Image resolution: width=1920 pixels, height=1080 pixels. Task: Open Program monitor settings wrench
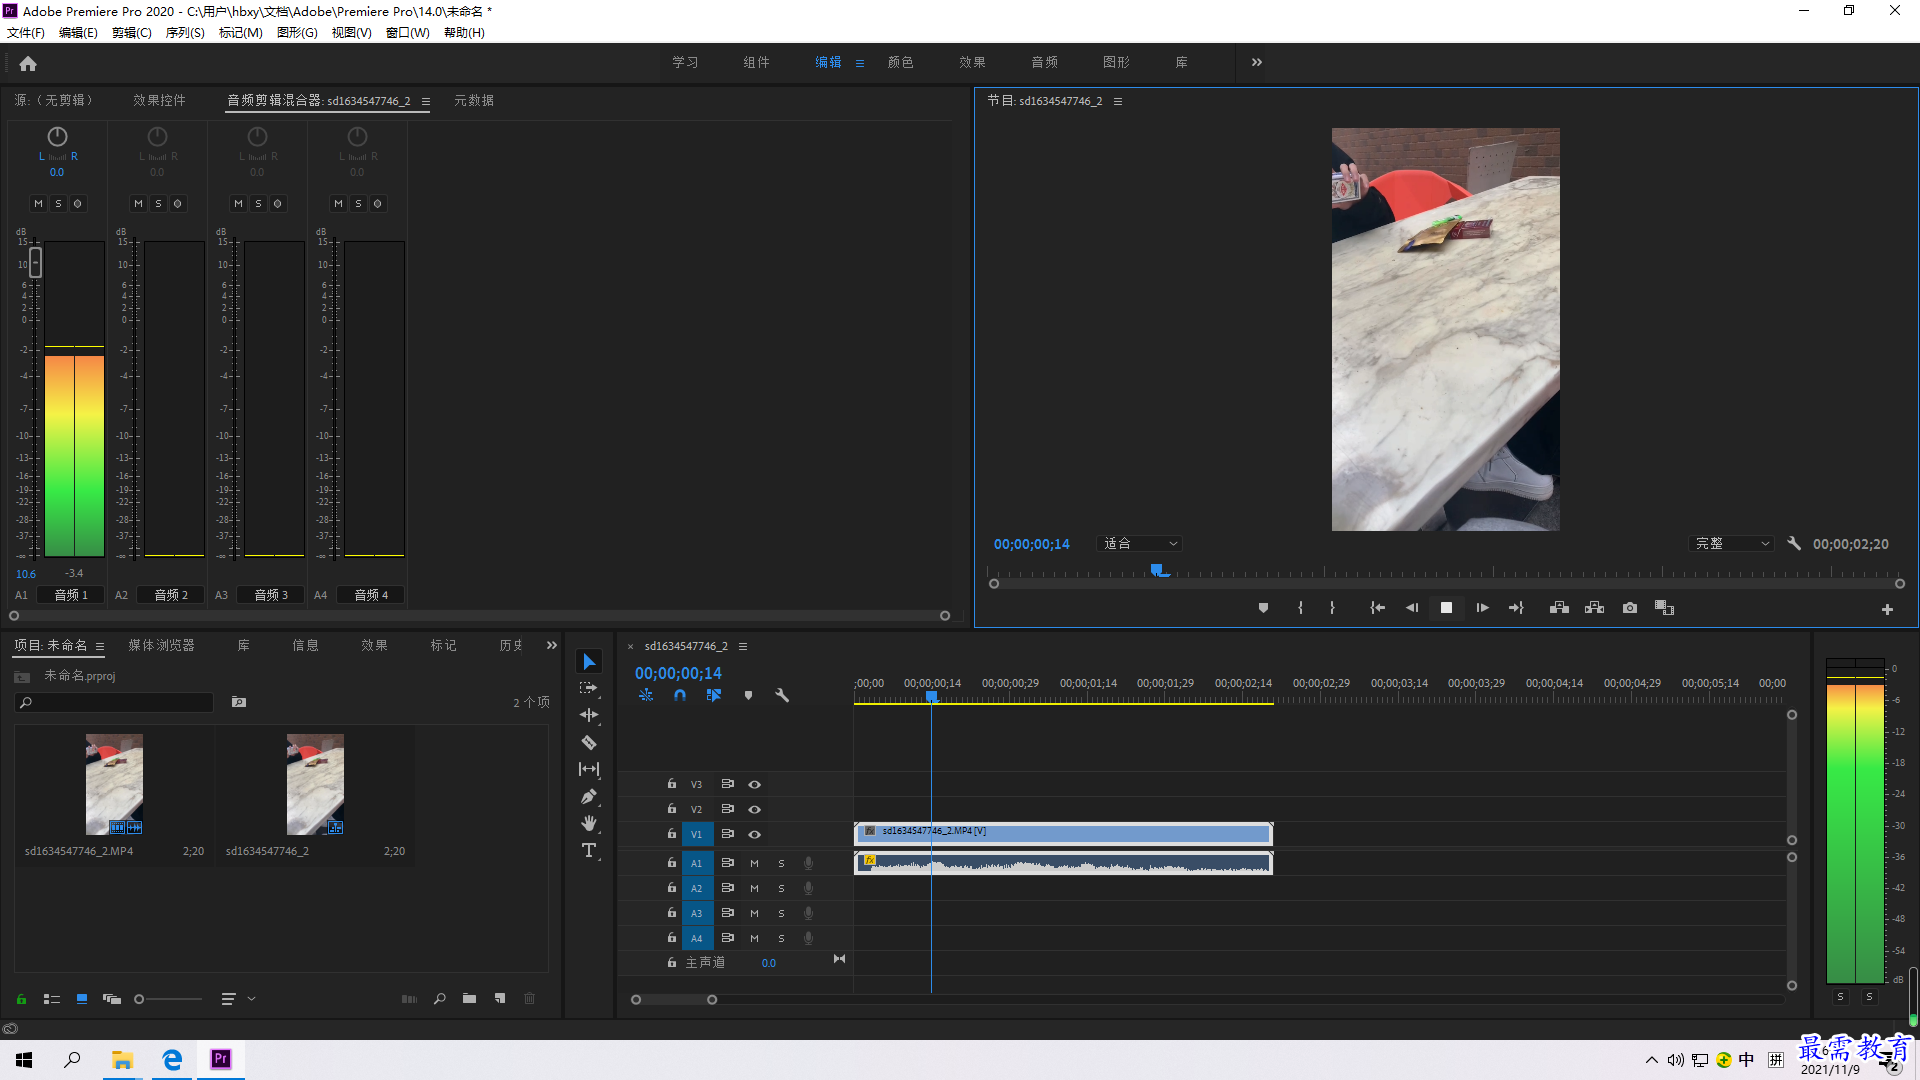1794,544
